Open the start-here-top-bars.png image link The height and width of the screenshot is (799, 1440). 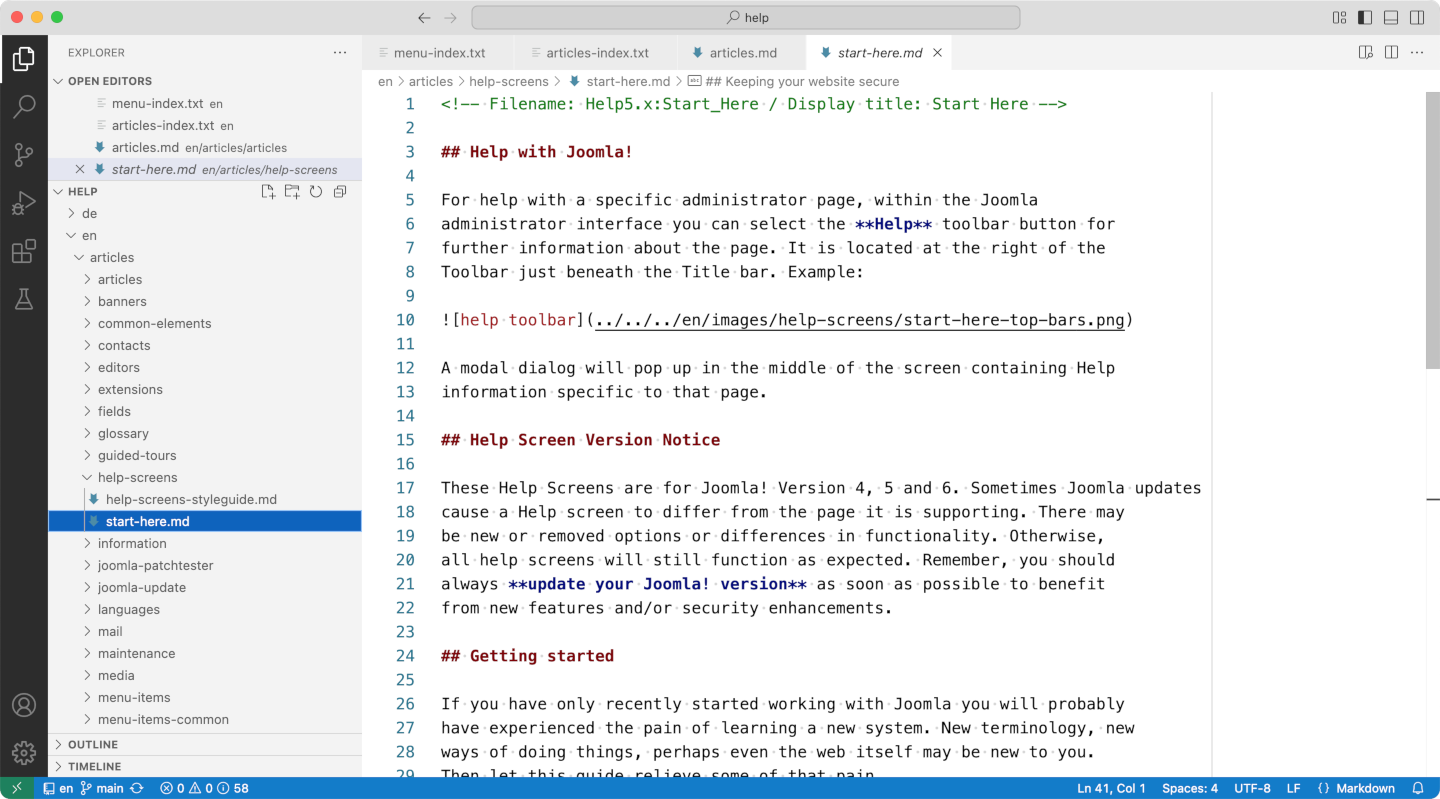(x=860, y=320)
